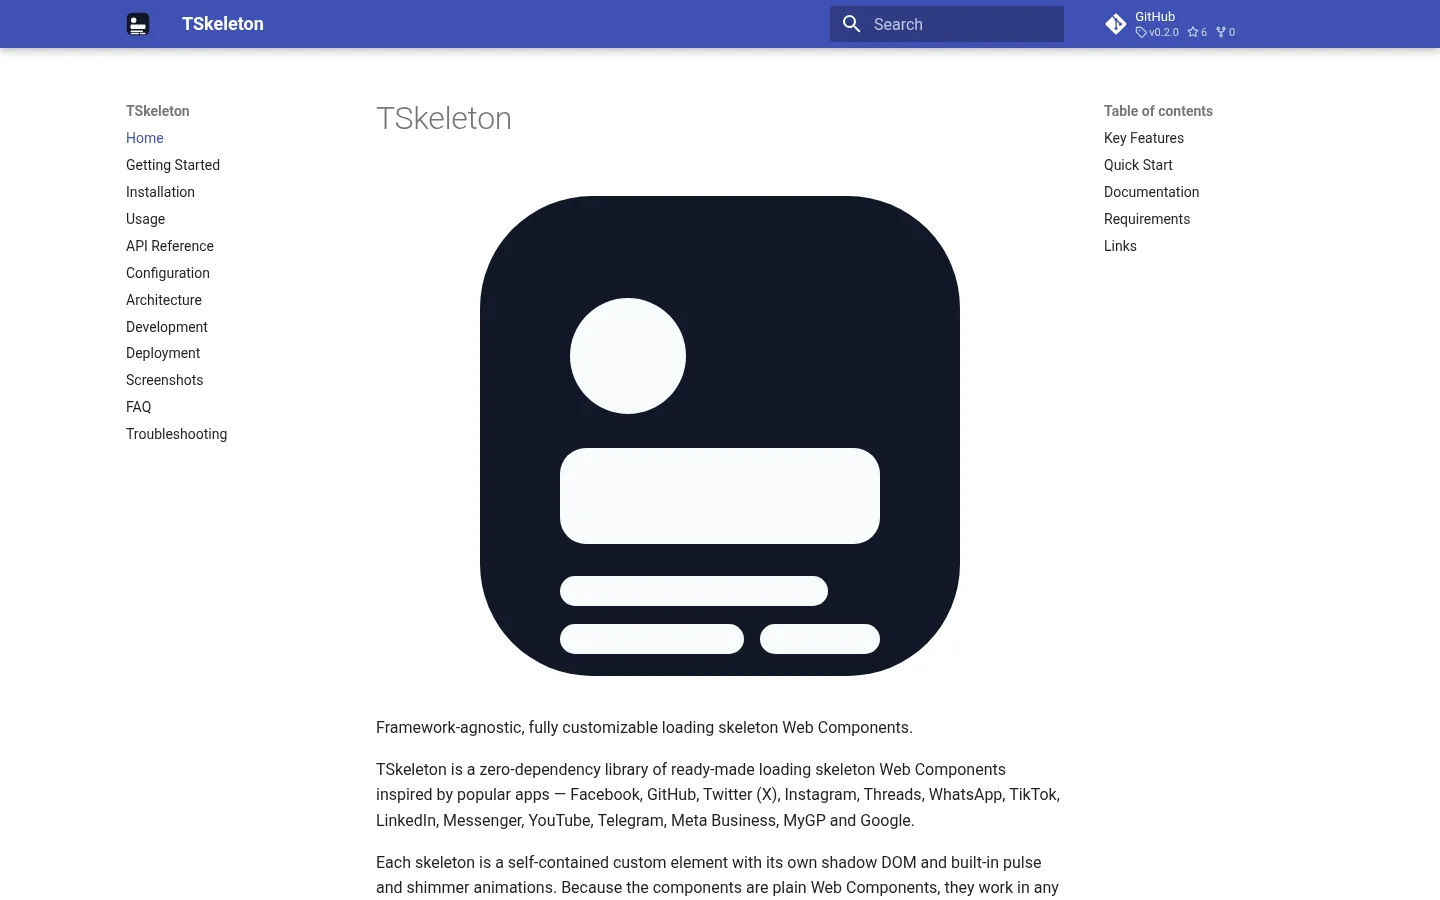
Task: Open the Troubleshooting page
Action: (x=177, y=434)
